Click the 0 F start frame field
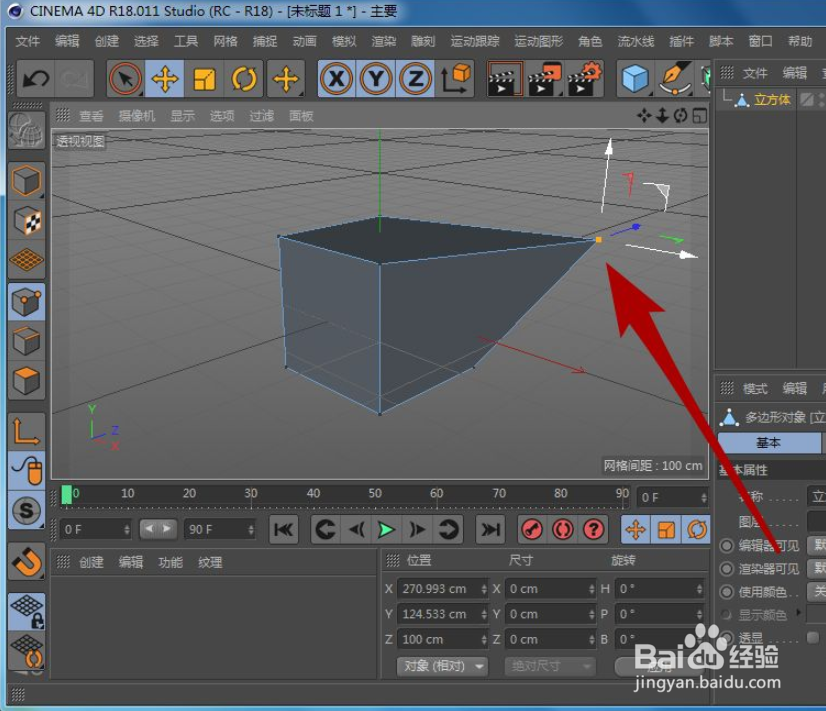This screenshot has width=826, height=711. tap(95, 529)
